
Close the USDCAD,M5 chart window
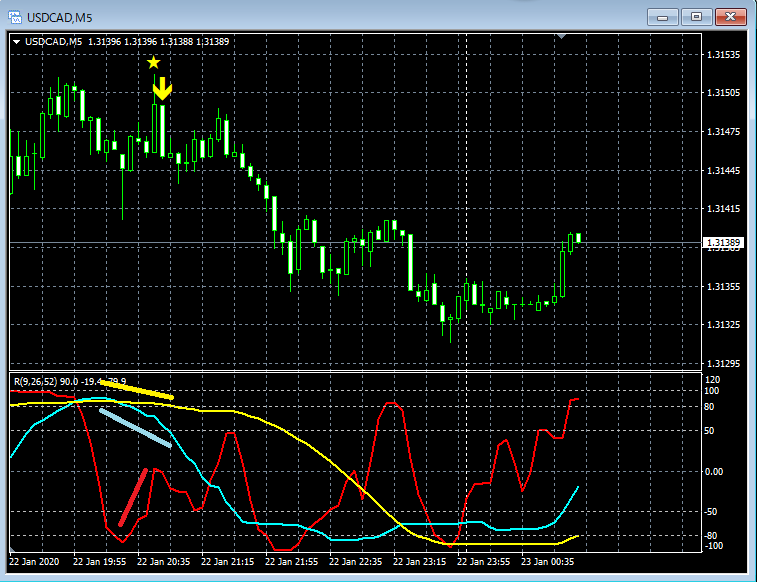730,17
